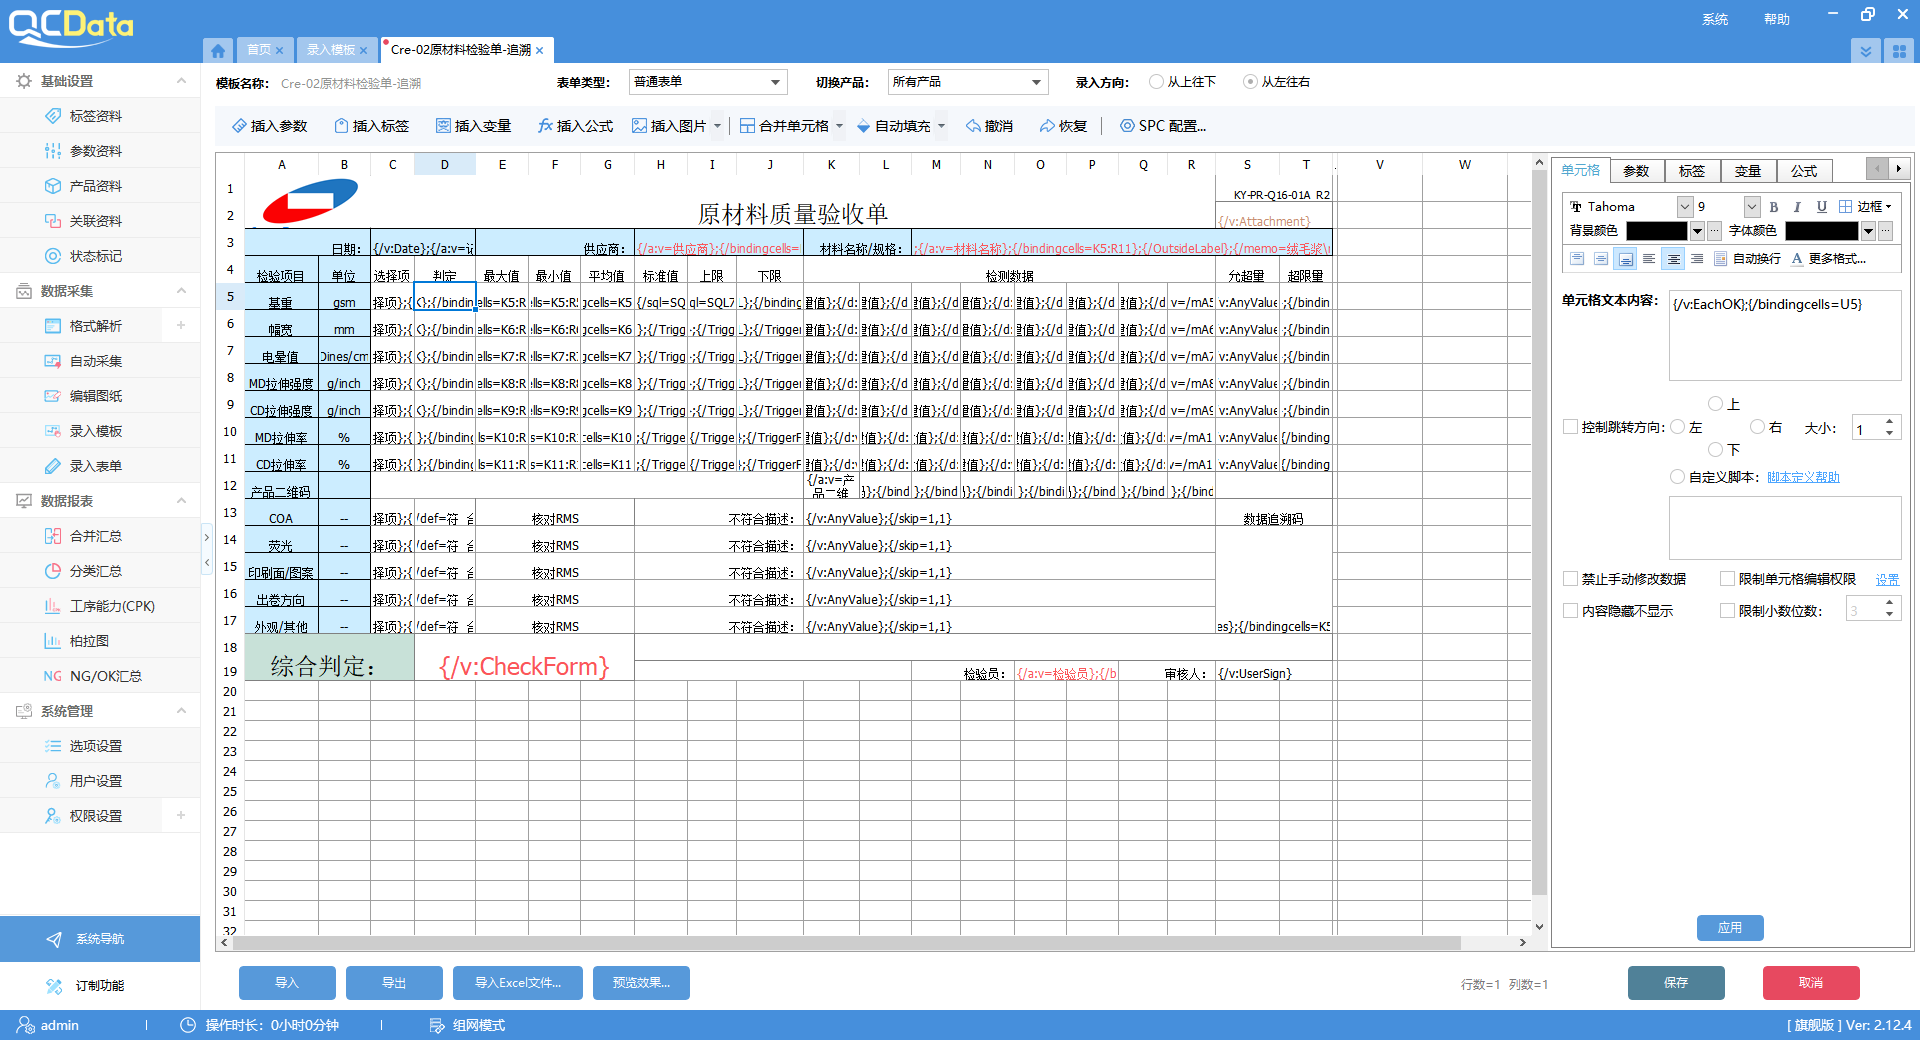Click the 单元格文本内容 text field
The height and width of the screenshot is (1040, 1920).
(1784, 336)
